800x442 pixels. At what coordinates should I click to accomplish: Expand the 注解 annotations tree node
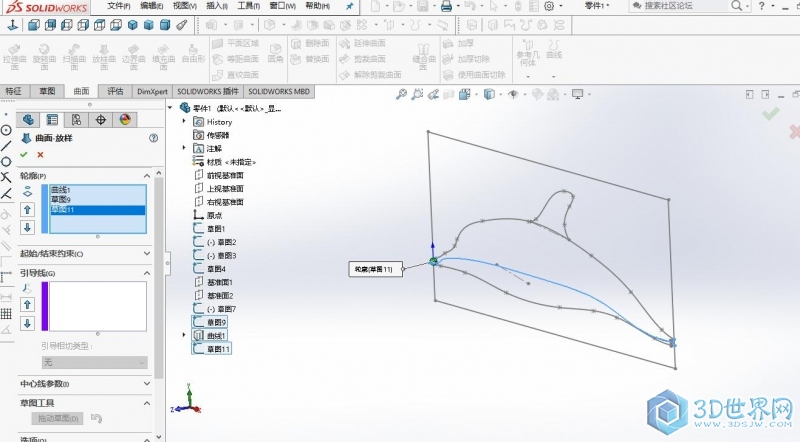pos(184,148)
